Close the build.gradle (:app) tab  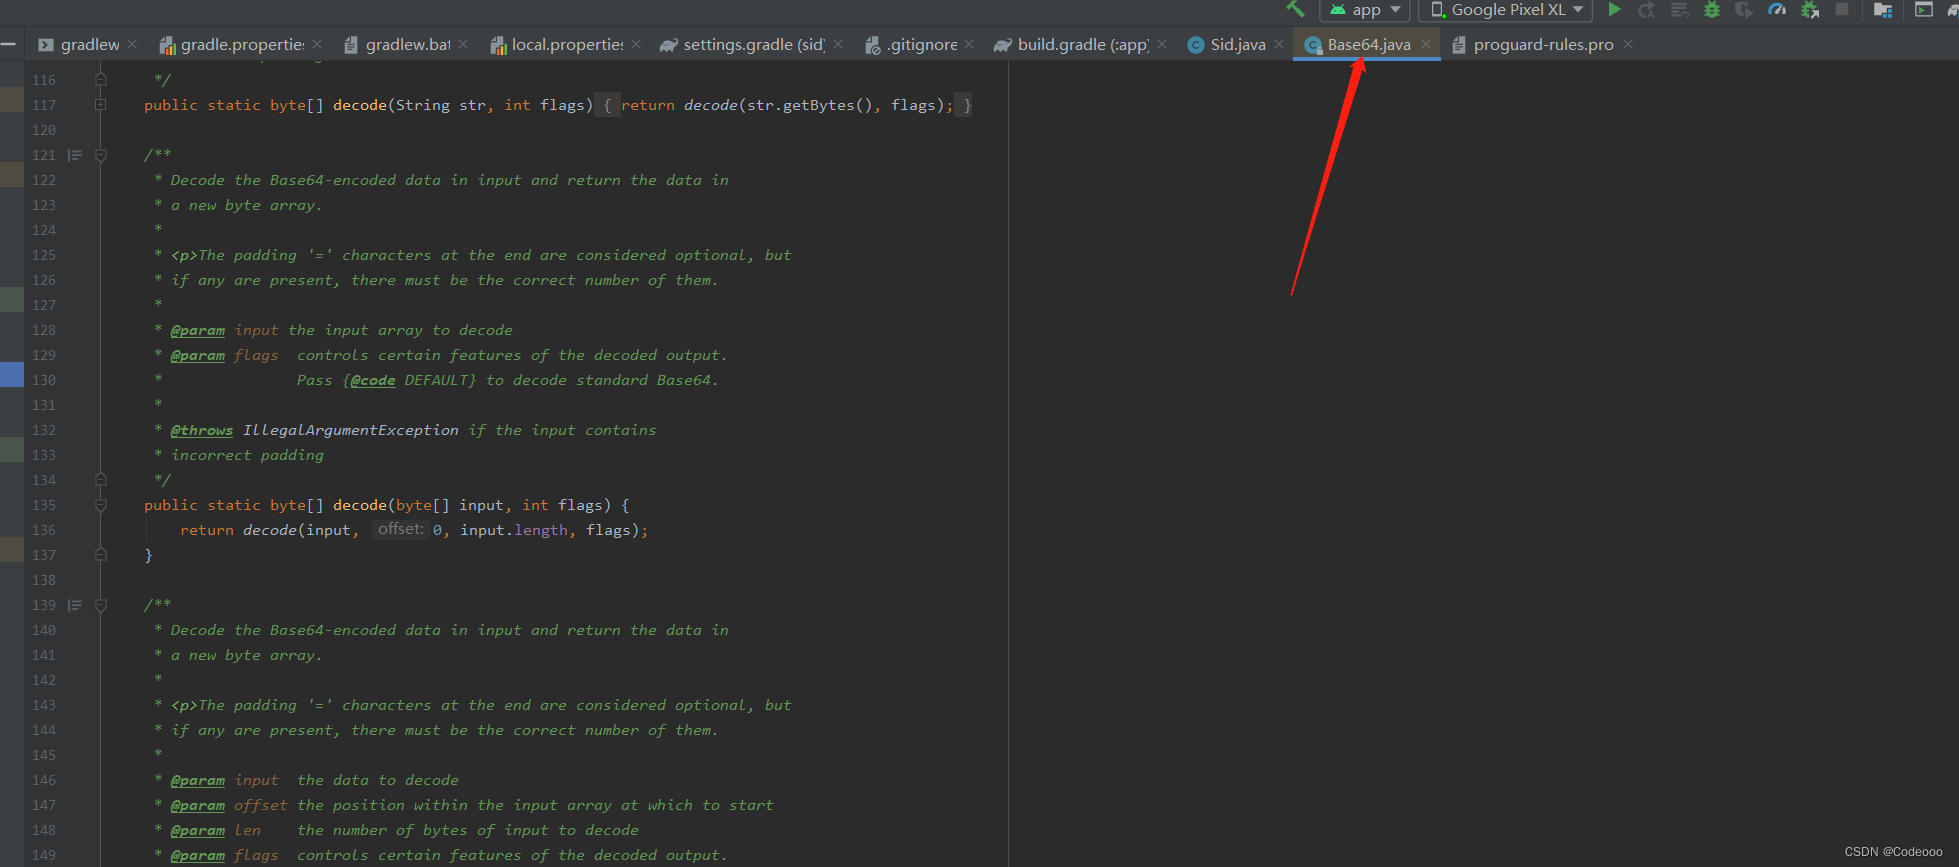[1162, 44]
